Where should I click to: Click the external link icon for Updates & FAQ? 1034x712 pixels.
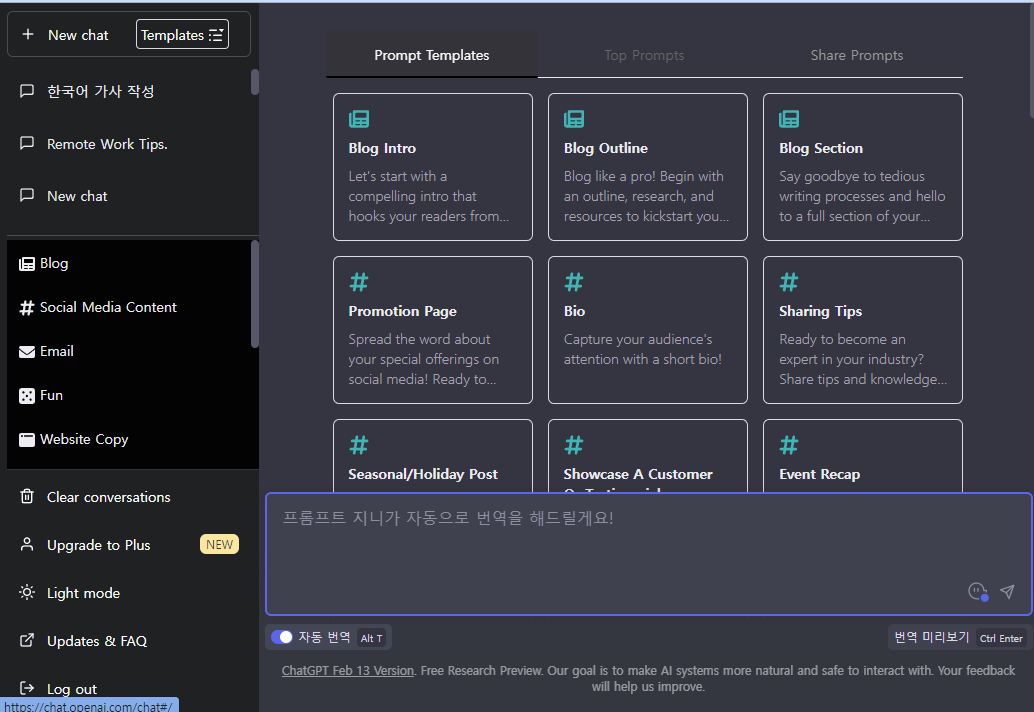tap(27, 640)
